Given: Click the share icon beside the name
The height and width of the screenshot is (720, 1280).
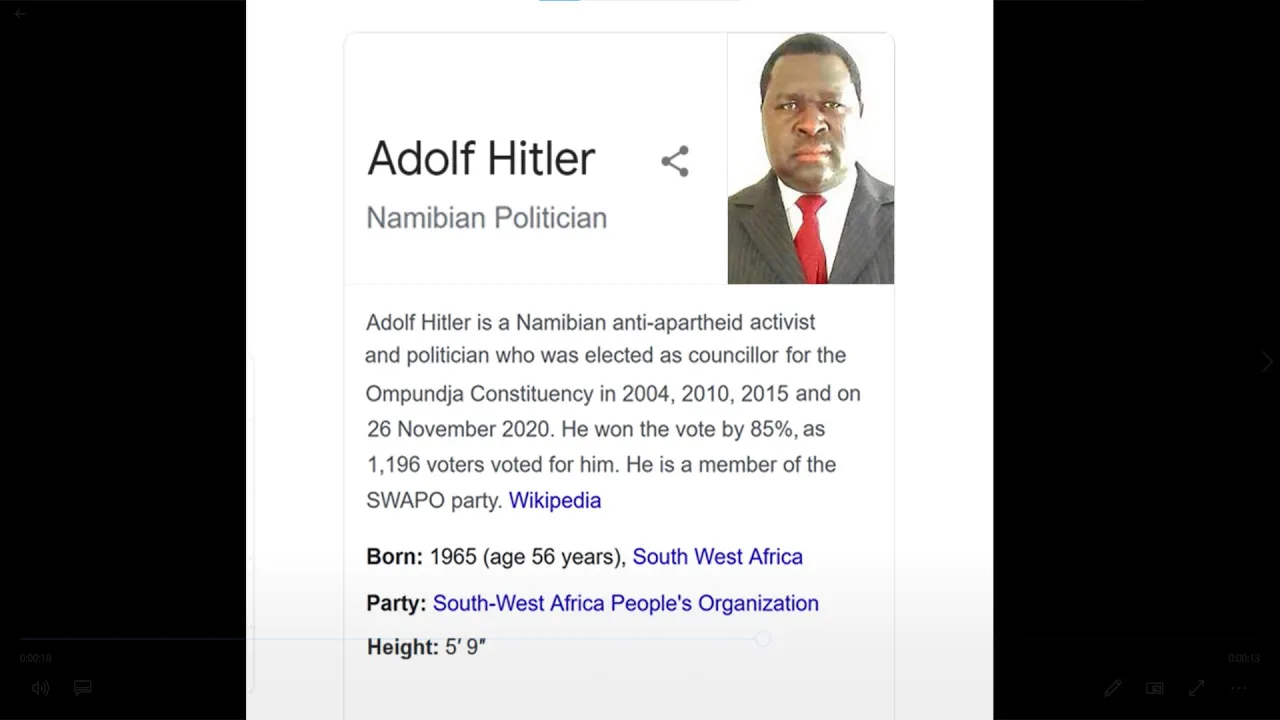Looking at the screenshot, I should pos(675,161).
